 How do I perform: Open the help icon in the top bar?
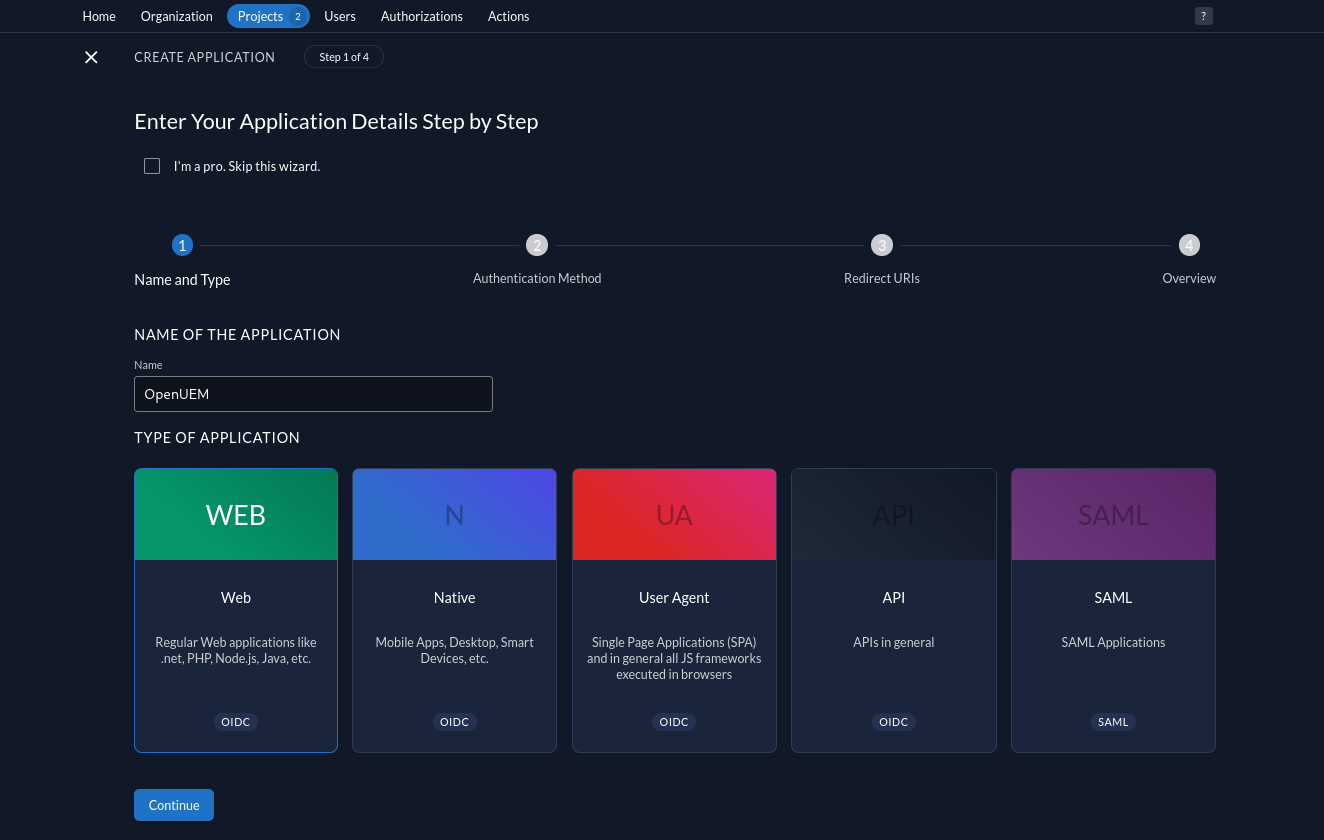tap(1204, 16)
